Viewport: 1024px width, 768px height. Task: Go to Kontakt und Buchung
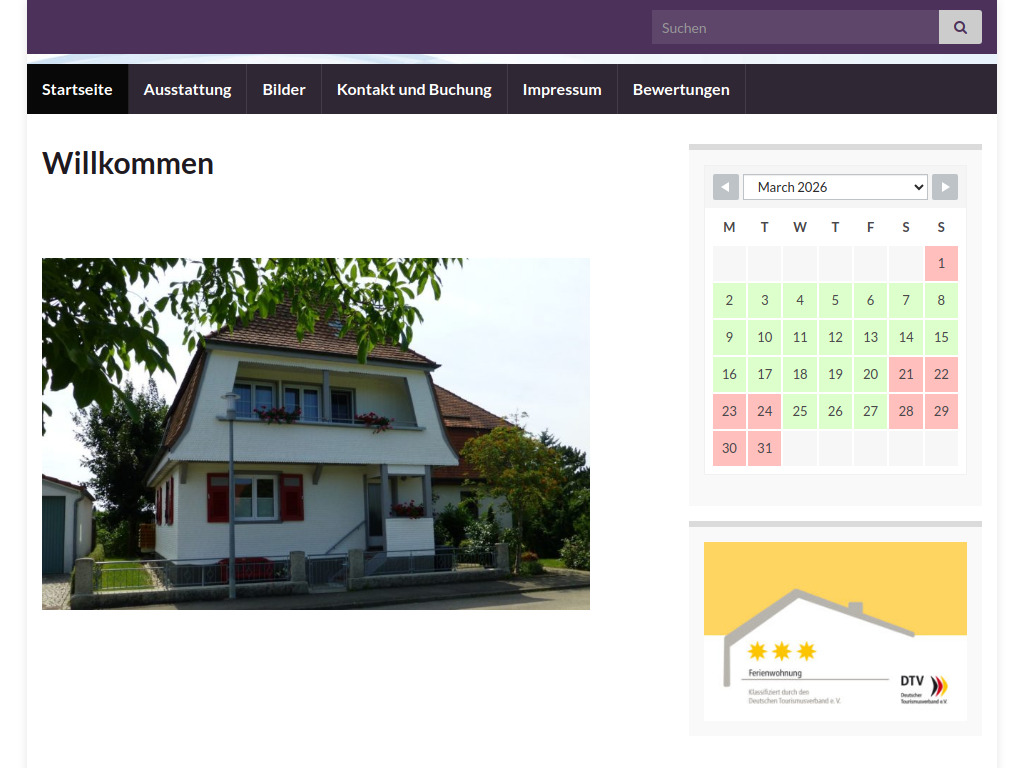pyautogui.click(x=414, y=88)
